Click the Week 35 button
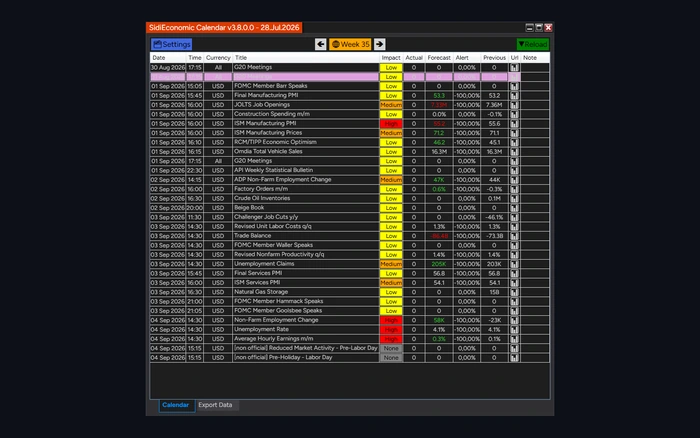700x438 pixels. point(350,44)
